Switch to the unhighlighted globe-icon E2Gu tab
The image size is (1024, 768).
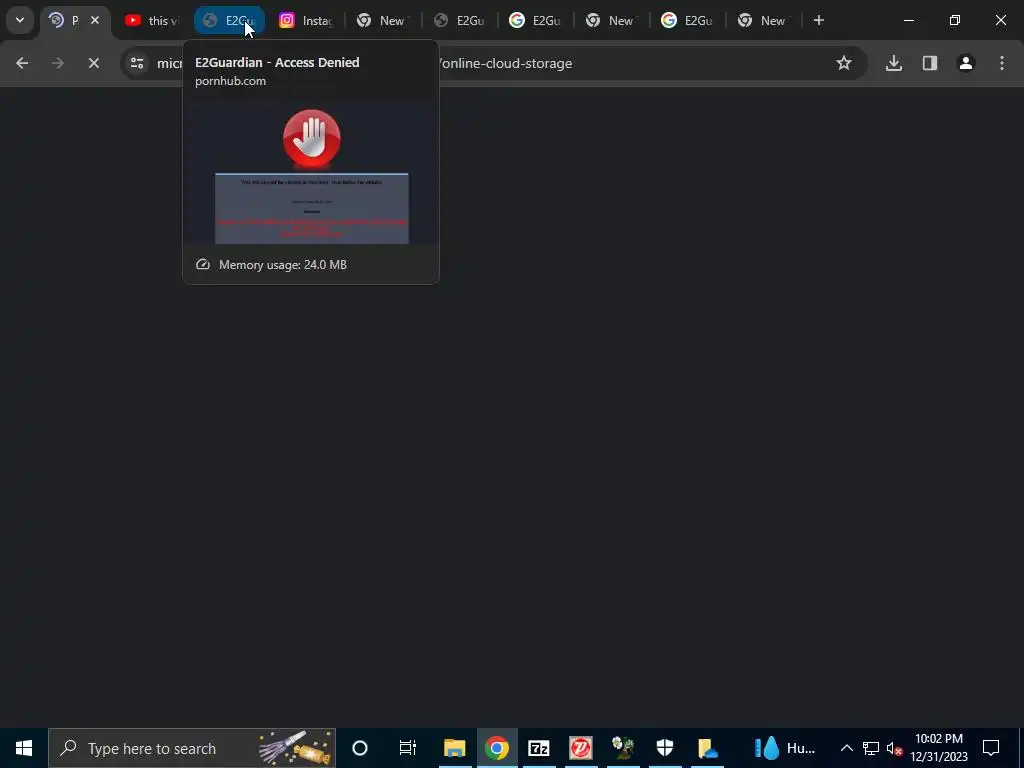click(x=459, y=20)
